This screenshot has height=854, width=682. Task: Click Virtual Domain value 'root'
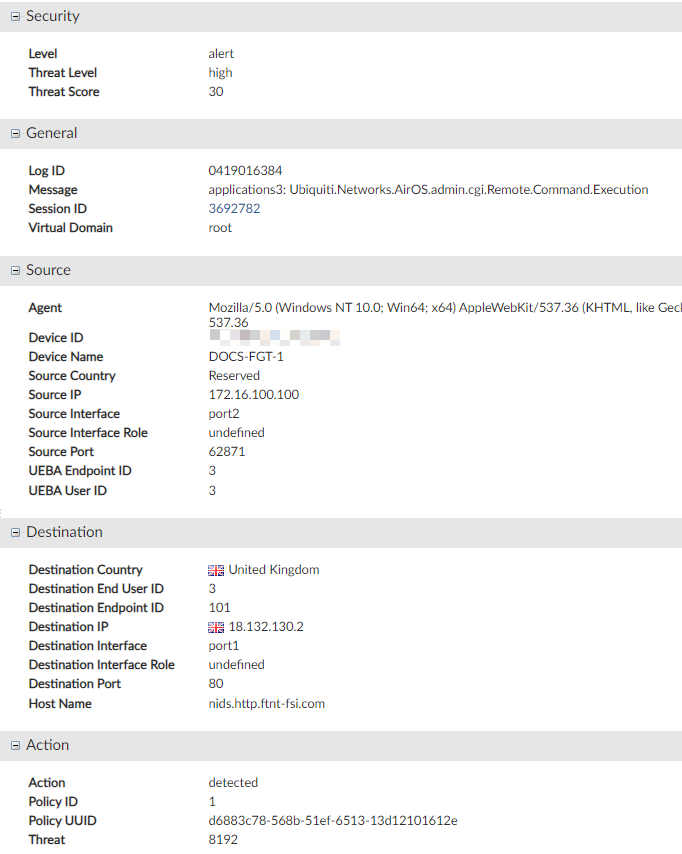[219, 227]
